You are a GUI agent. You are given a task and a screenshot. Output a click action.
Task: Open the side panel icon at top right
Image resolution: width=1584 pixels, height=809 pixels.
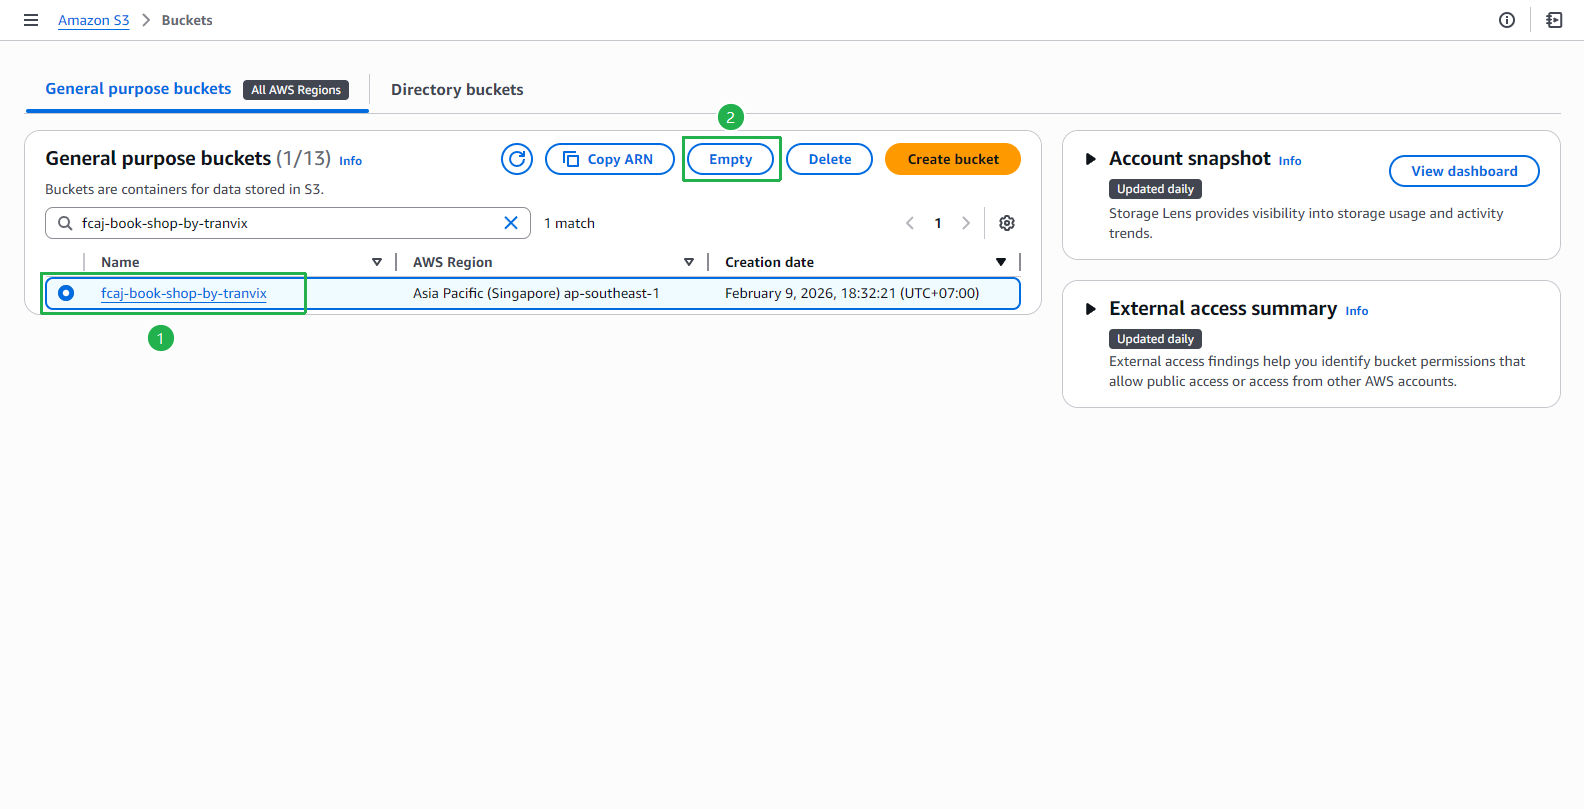1554,20
